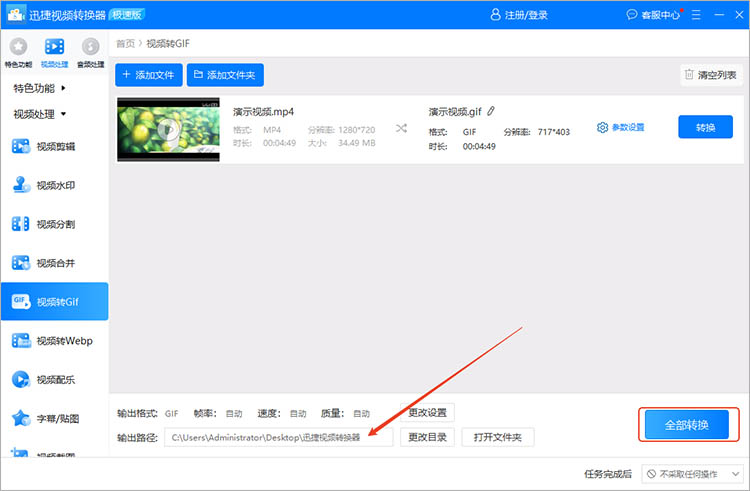Viewport: 750px width, 491px height.
Task: Click the 演示视频.mp4 file name
Action: pos(264,112)
